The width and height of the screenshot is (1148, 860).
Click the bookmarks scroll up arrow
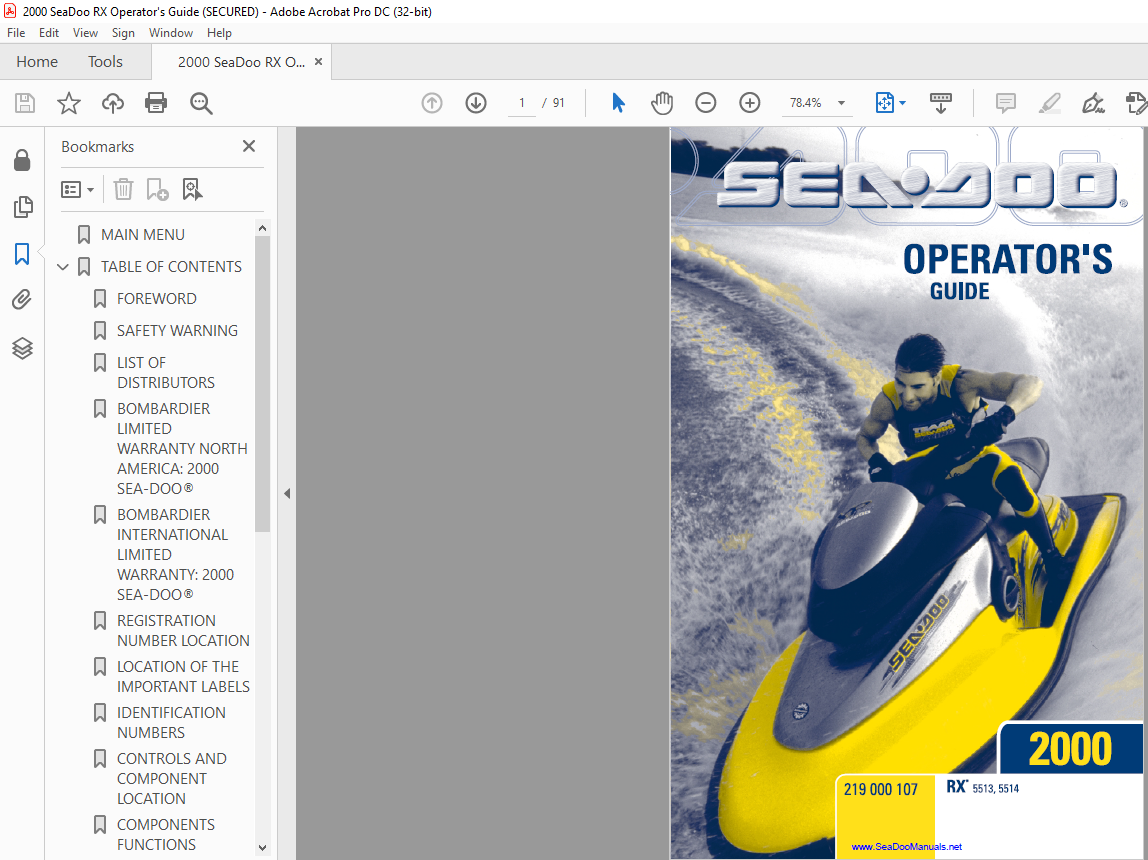[x=263, y=228]
